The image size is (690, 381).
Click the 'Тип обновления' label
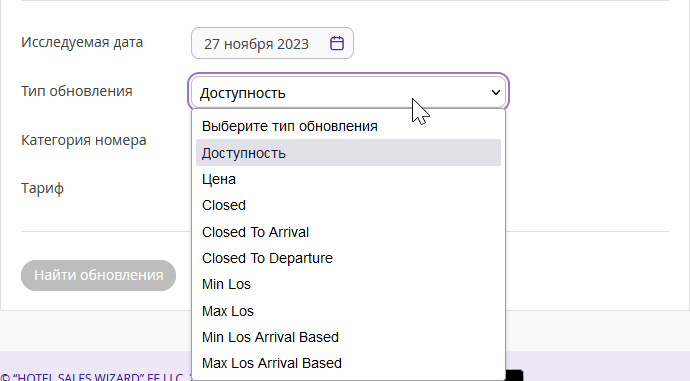[x=77, y=91]
